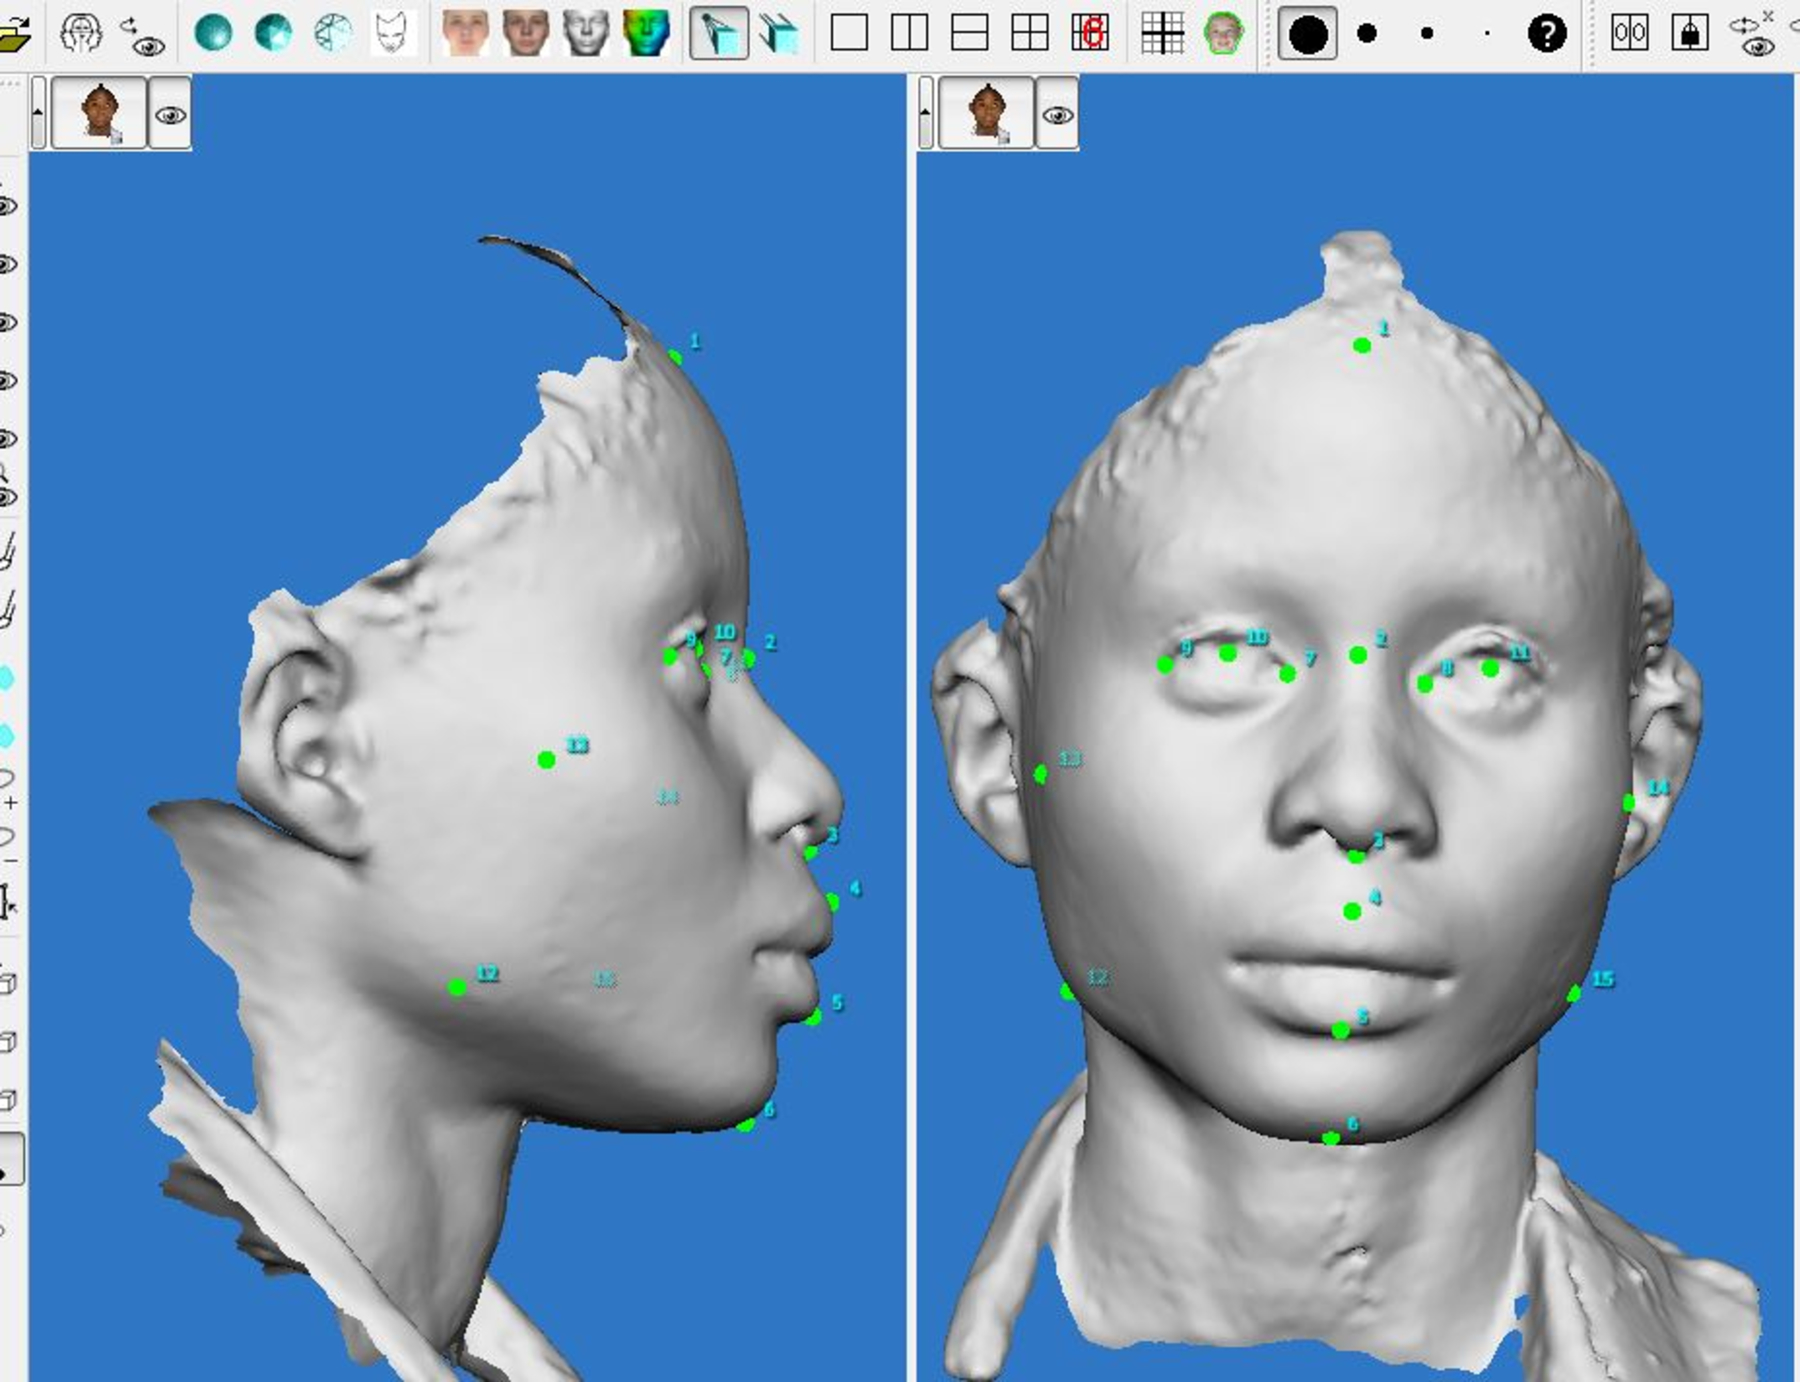Choose the gray untextured face display
1800x1382 pixels.
[585, 33]
